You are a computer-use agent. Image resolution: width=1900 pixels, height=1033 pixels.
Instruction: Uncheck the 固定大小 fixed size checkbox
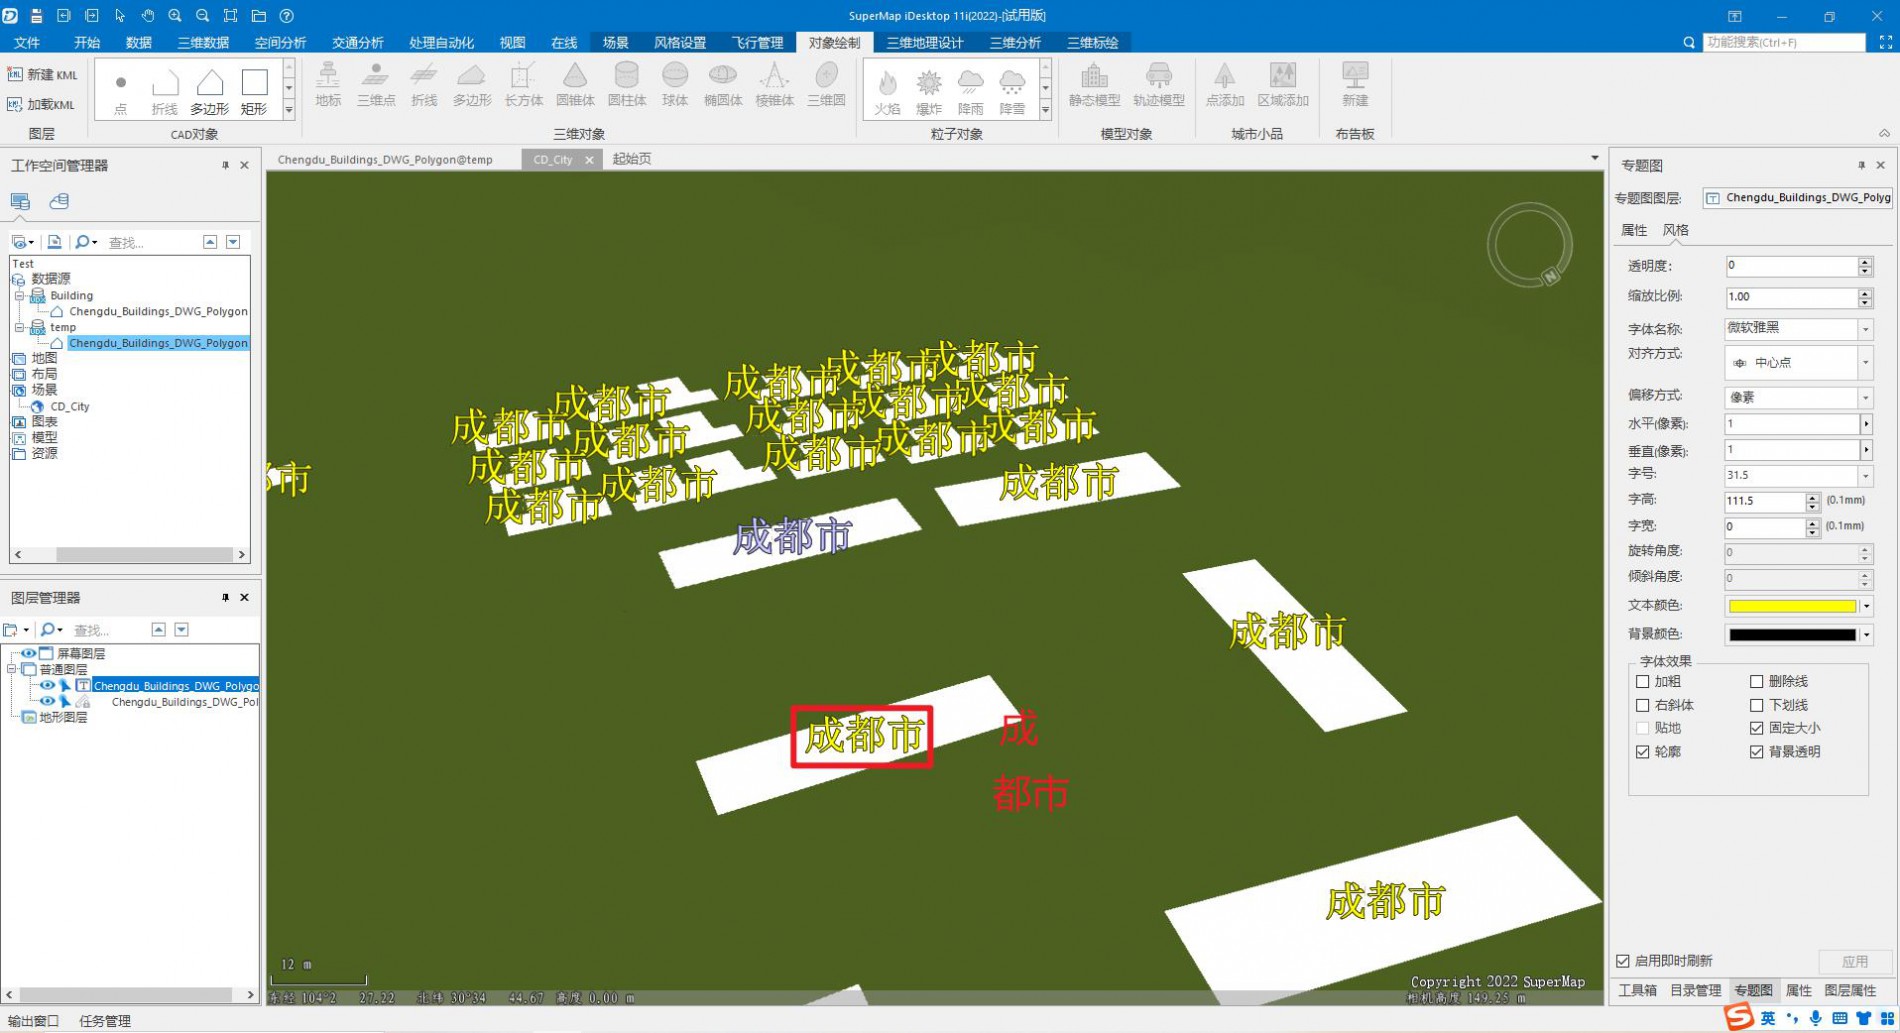click(1756, 728)
